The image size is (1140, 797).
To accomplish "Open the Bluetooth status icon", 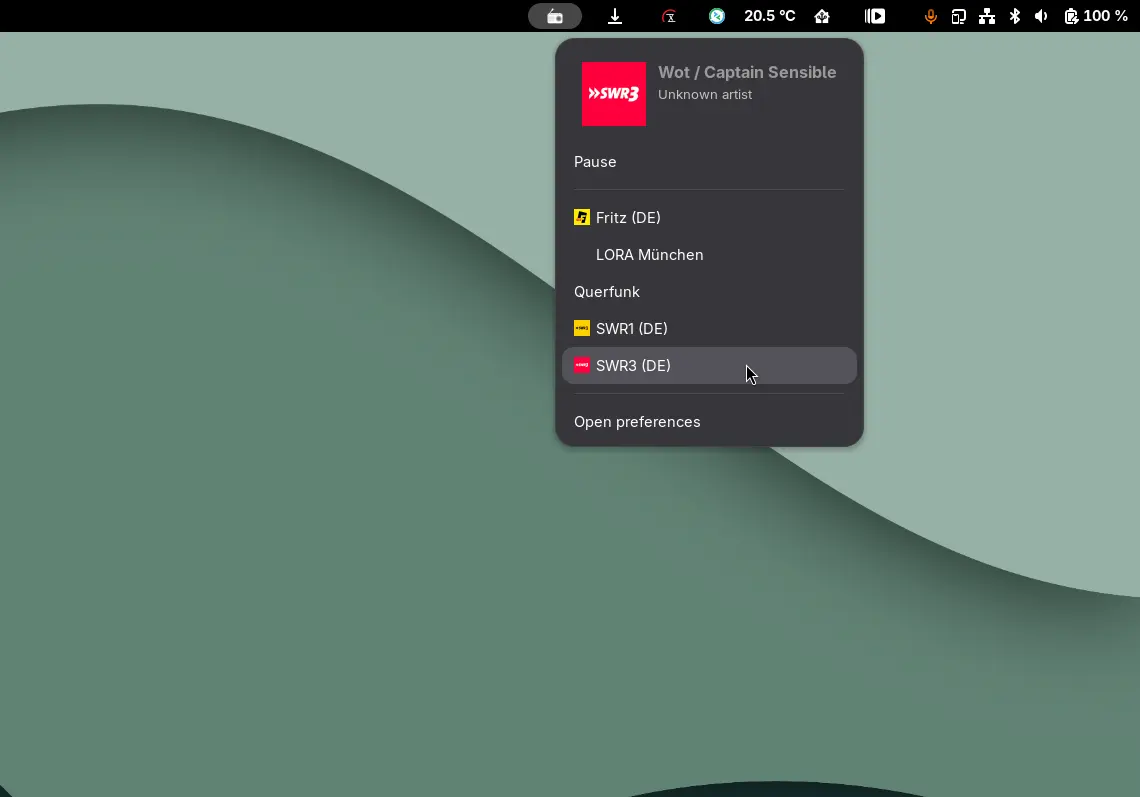I will pyautogui.click(x=1014, y=15).
